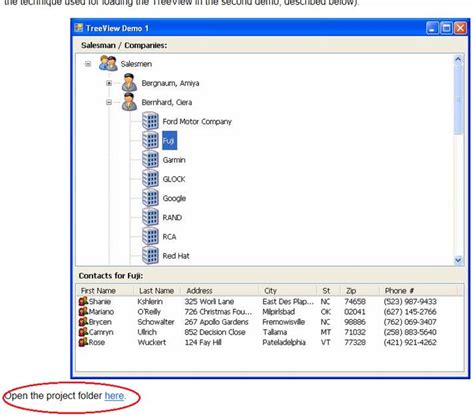Click the contact icon in Camryn's row
Screen dimensions: 474x417
click(83, 332)
